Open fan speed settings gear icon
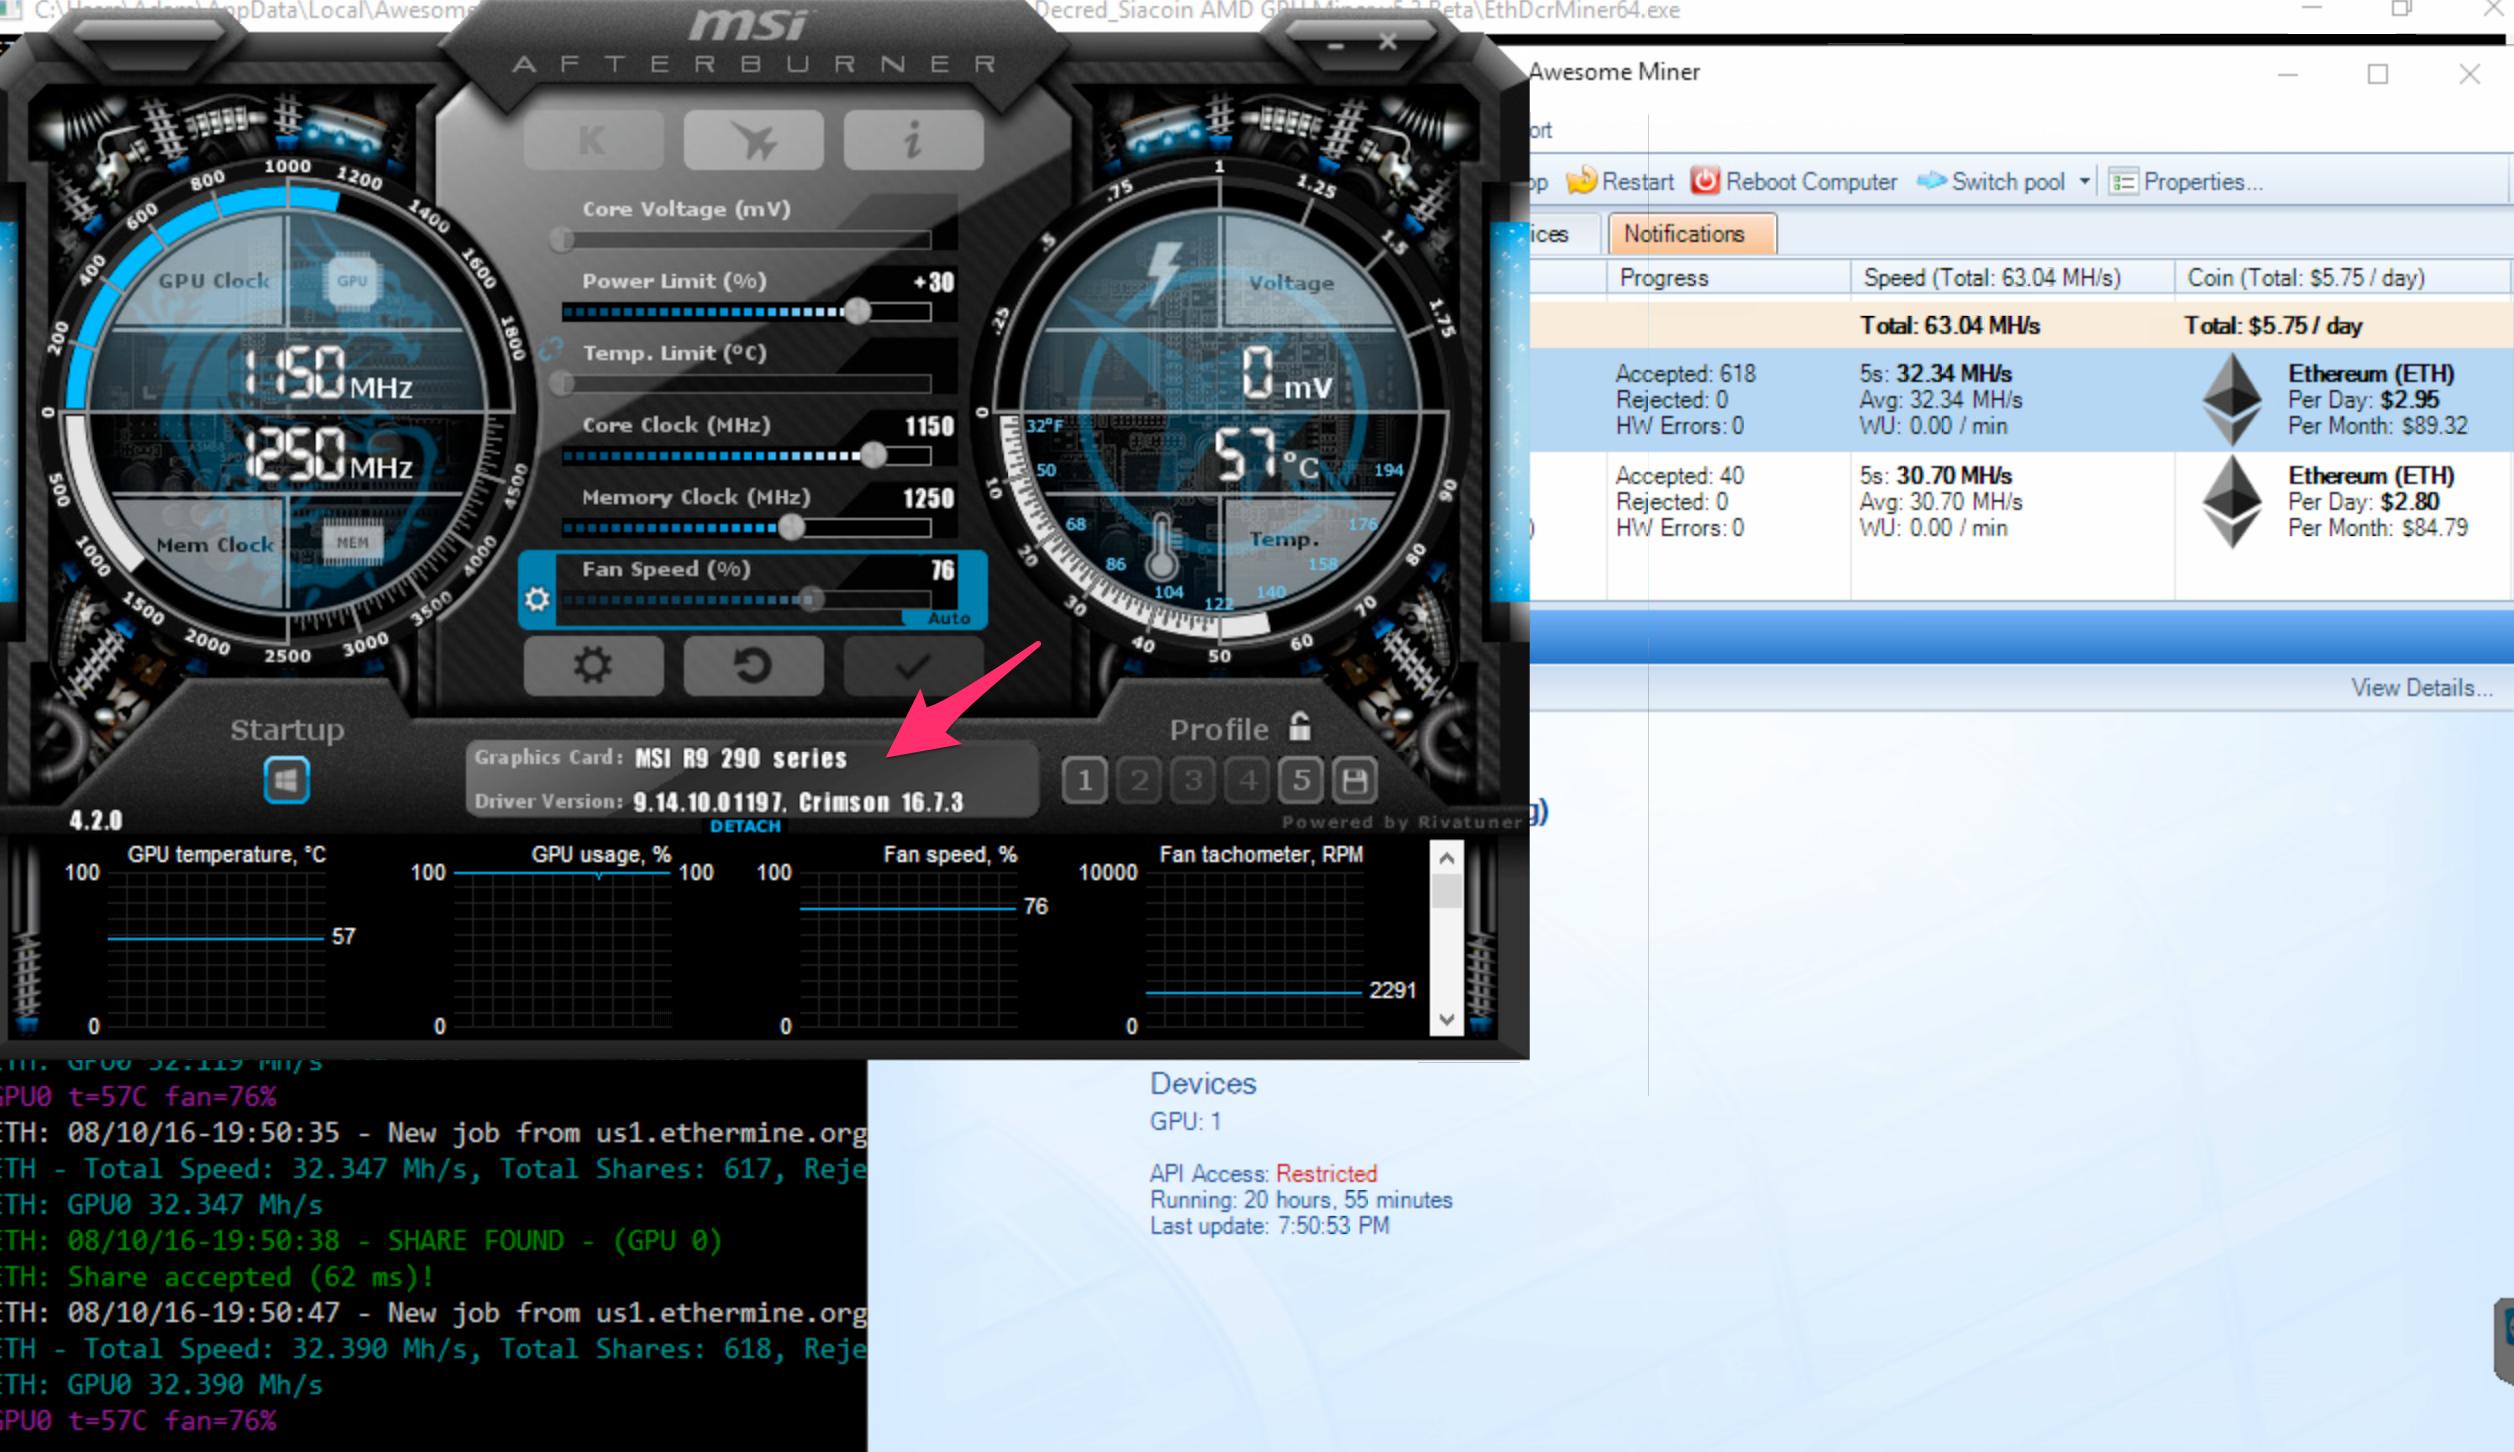This screenshot has width=2514, height=1452. tap(537, 599)
